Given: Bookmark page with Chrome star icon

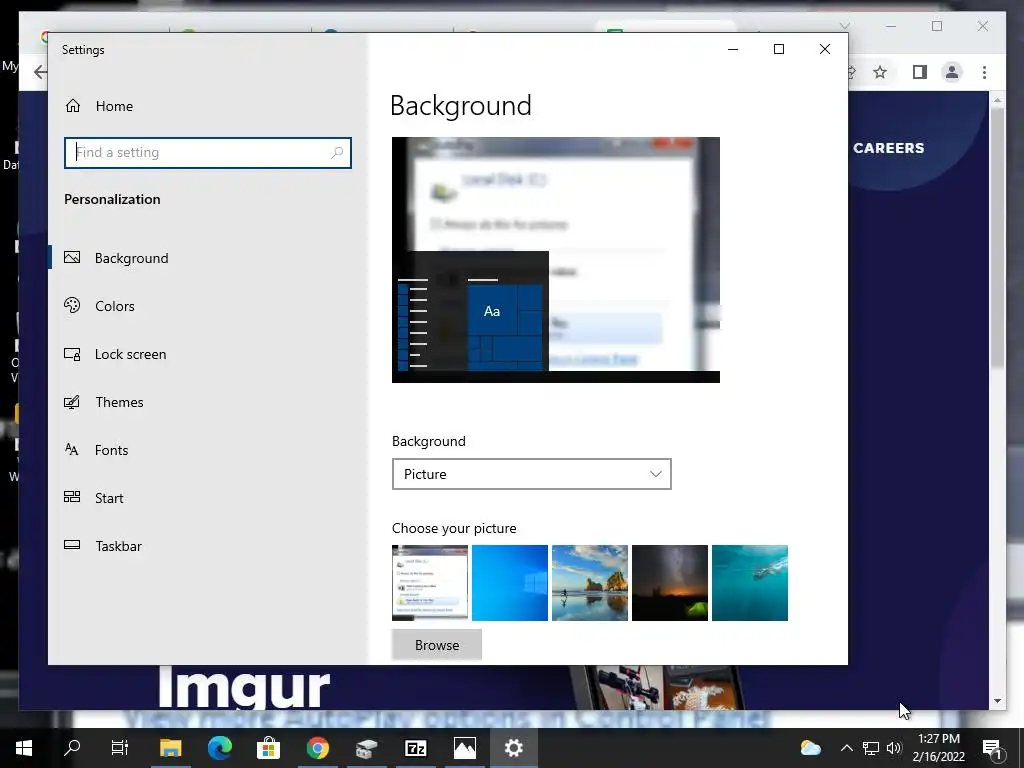Looking at the screenshot, I should 880,72.
